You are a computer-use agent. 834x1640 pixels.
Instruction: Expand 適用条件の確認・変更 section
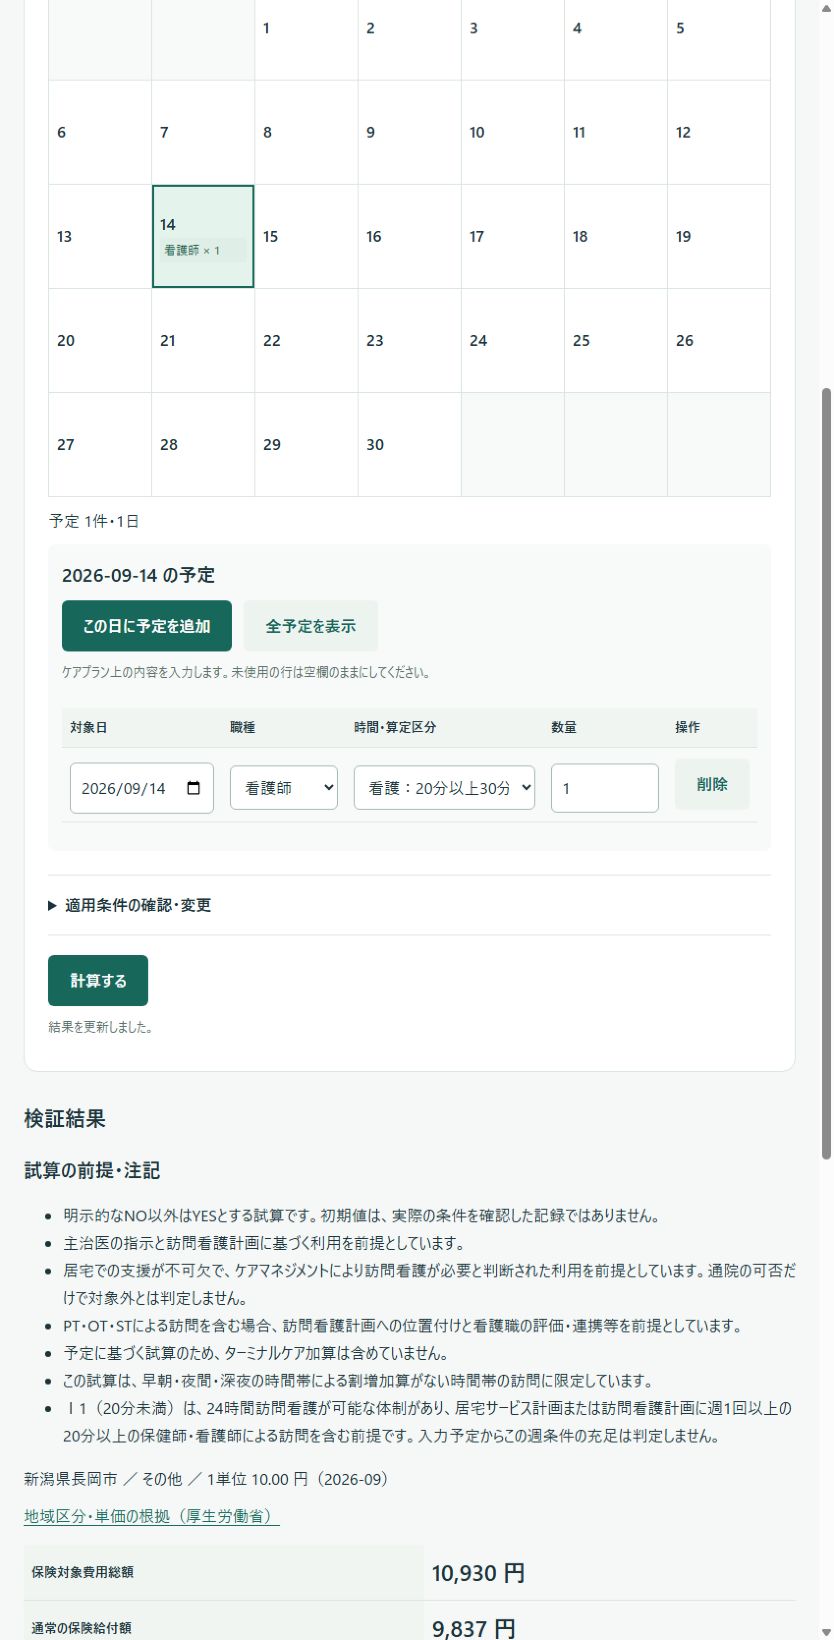click(130, 905)
